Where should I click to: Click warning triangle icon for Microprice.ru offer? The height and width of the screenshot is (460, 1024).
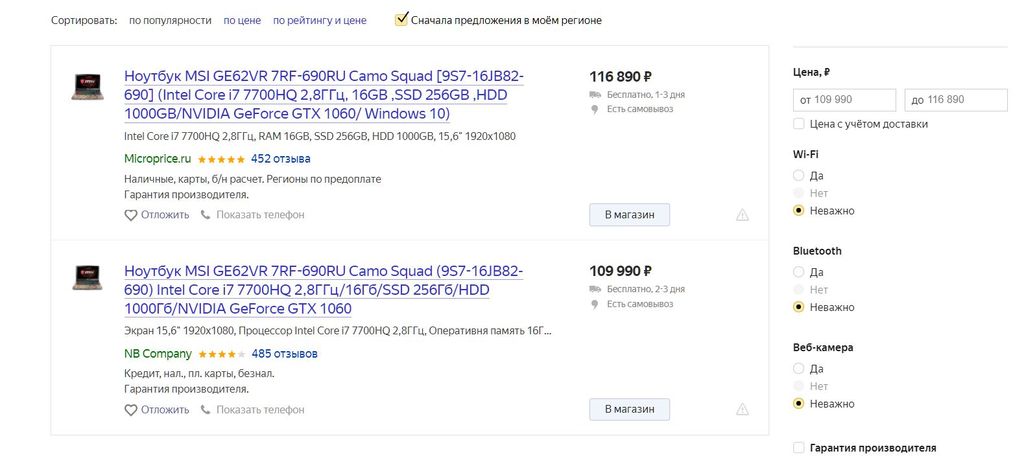(x=742, y=215)
